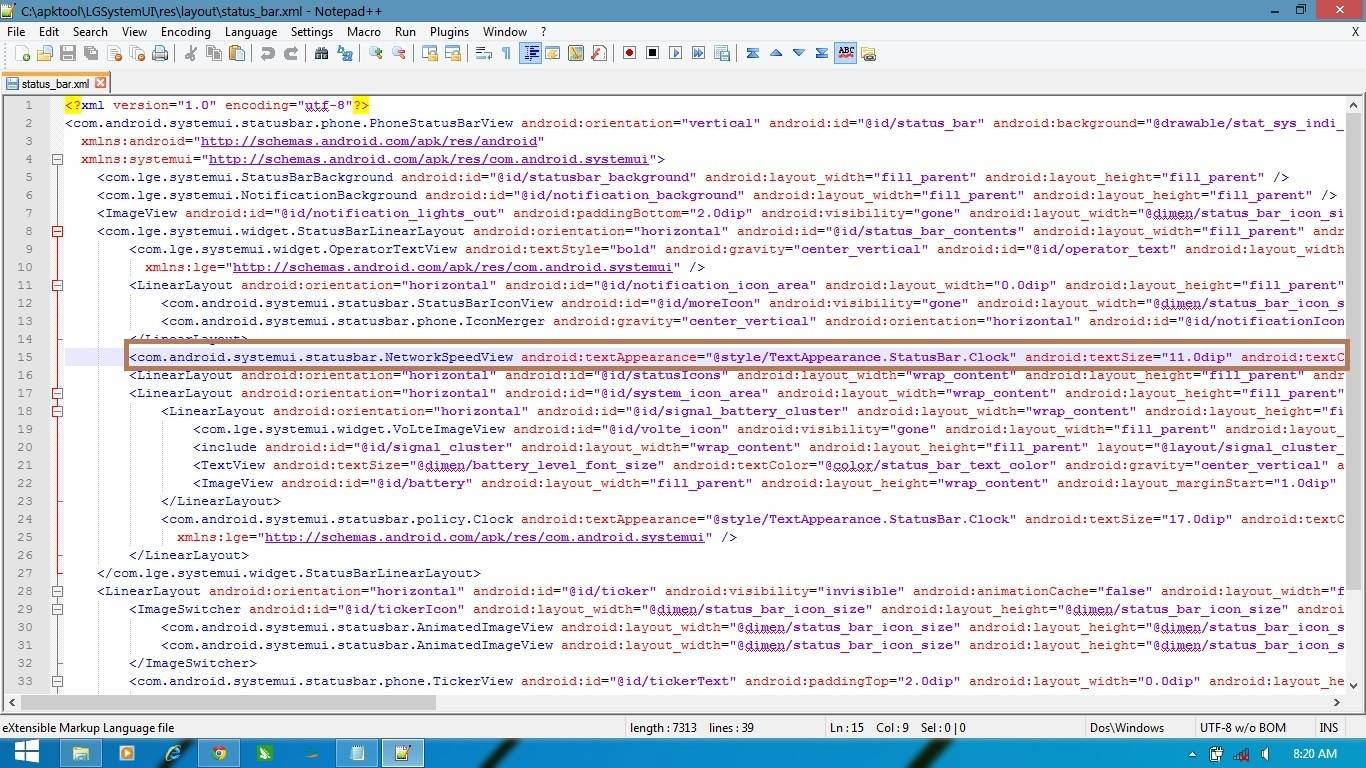The height and width of the screenshot is (768, 1366).
Task: Open the Document Map toolbar icon
Action: point(576,53)
